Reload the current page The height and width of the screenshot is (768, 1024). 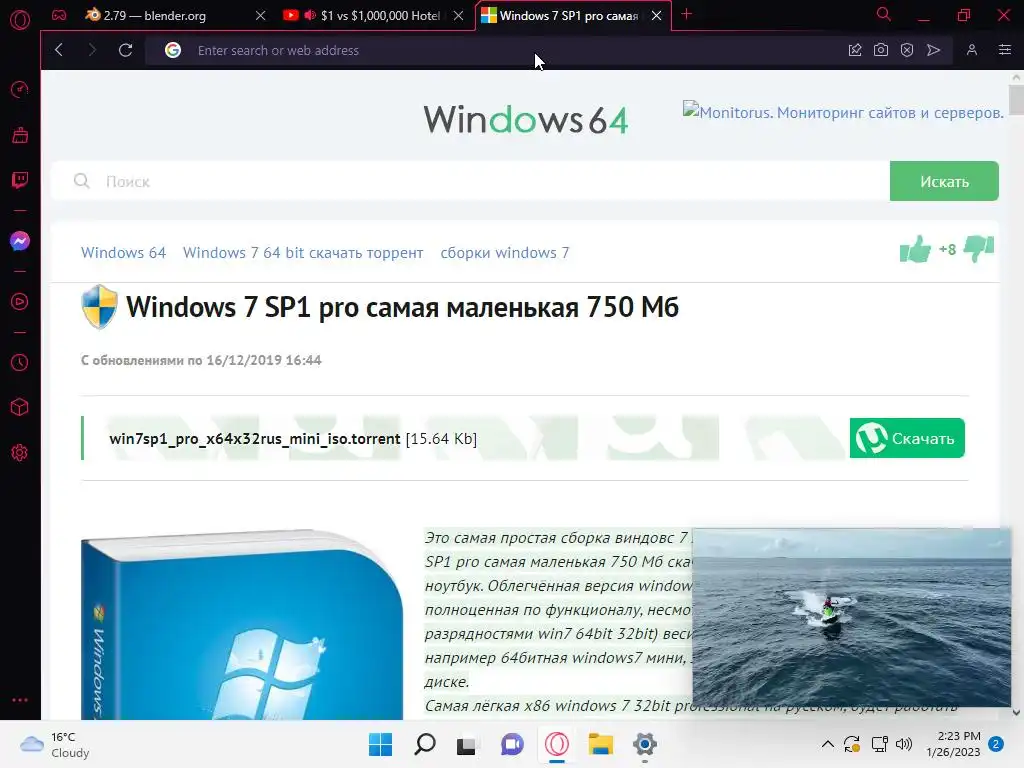click(x=125, y=50)
